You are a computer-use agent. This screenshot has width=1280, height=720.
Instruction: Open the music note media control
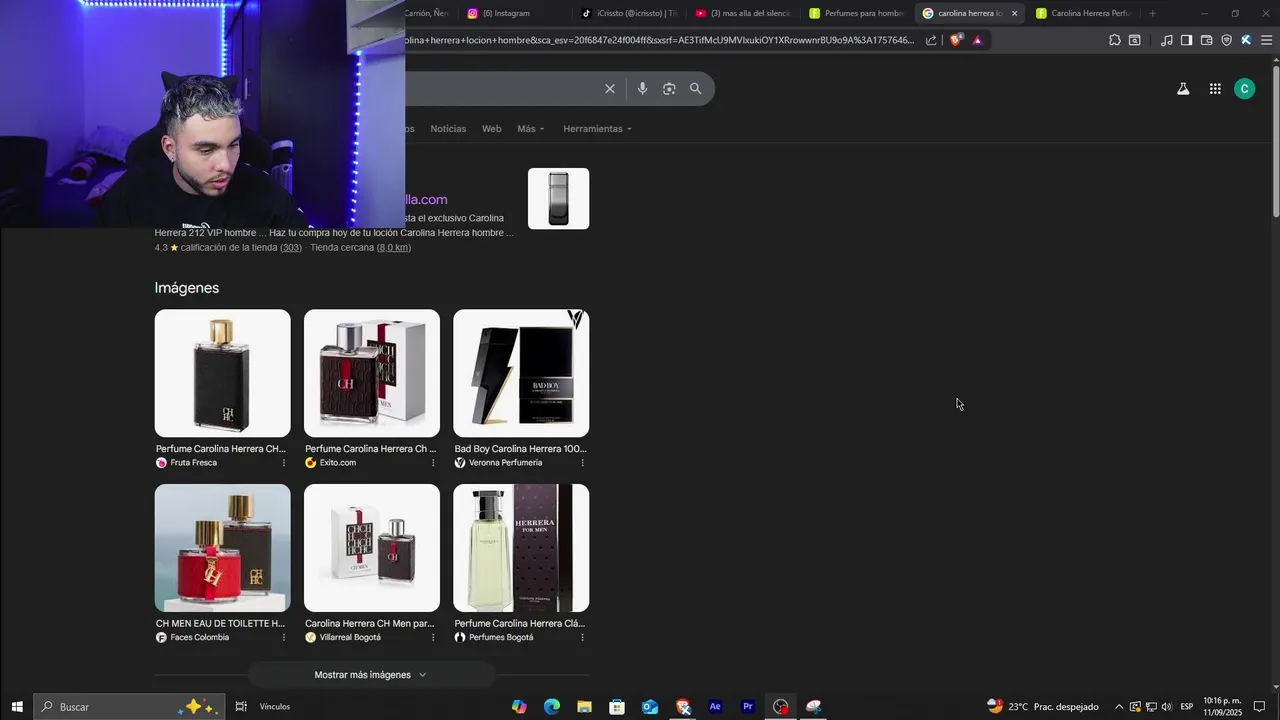click(x=1166, y=40)
